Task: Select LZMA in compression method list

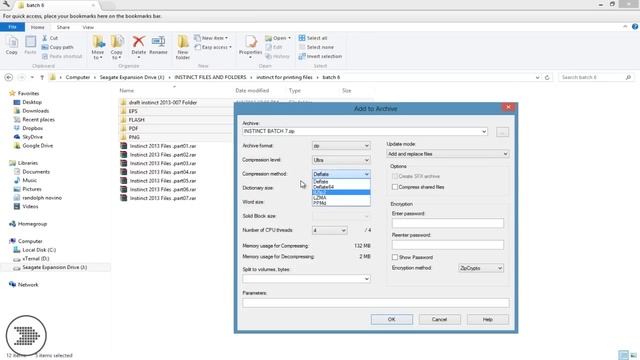Action: [341, 198]
